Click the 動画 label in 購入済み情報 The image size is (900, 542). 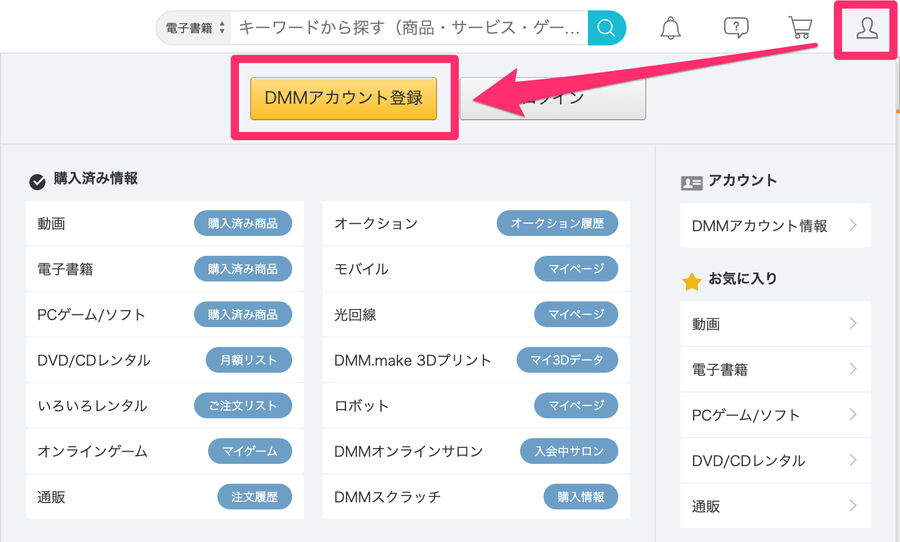[51, 223]
